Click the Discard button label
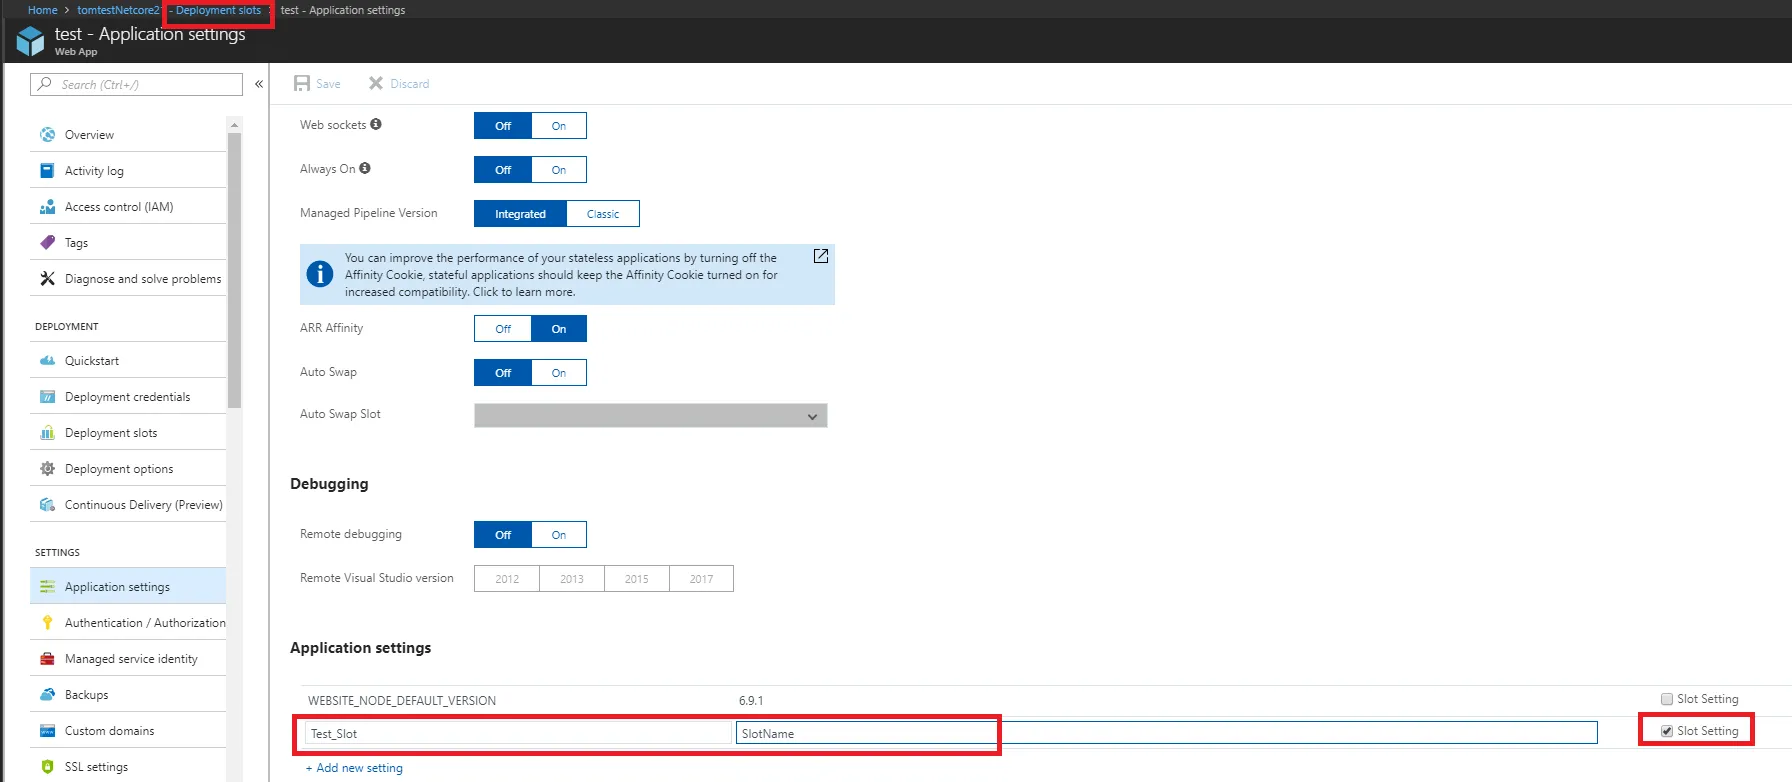The height and width of the screenshot is (782, 1792). coord(410,84)
